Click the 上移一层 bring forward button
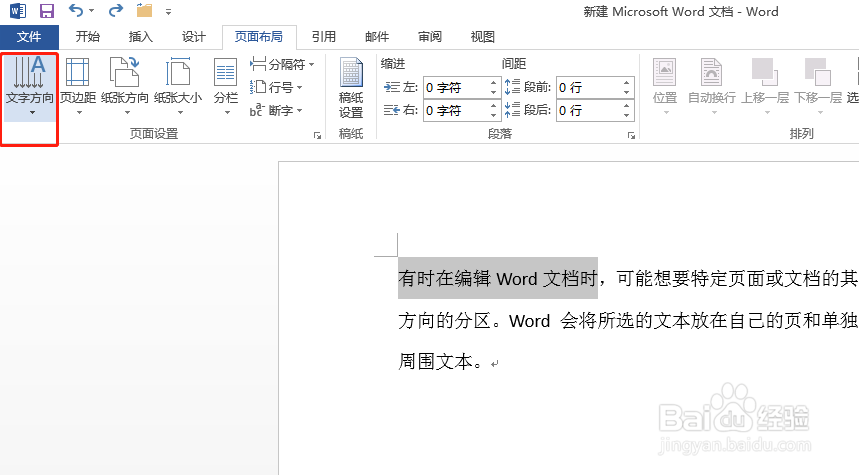The width and height of the screenshot is (859, 475). tap(765, 87)
